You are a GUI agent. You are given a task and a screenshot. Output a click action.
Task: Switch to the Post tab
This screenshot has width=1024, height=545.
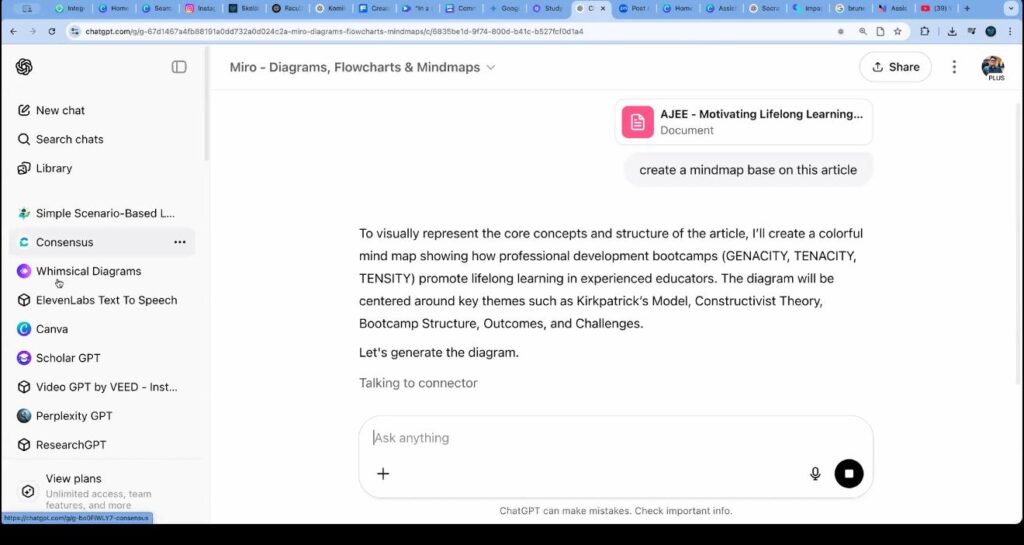633,8
